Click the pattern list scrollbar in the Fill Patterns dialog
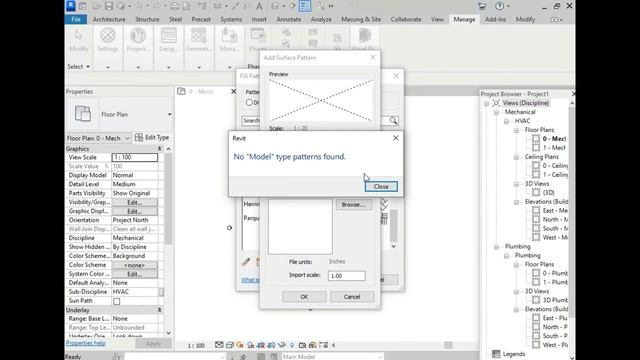 [393, 225]
